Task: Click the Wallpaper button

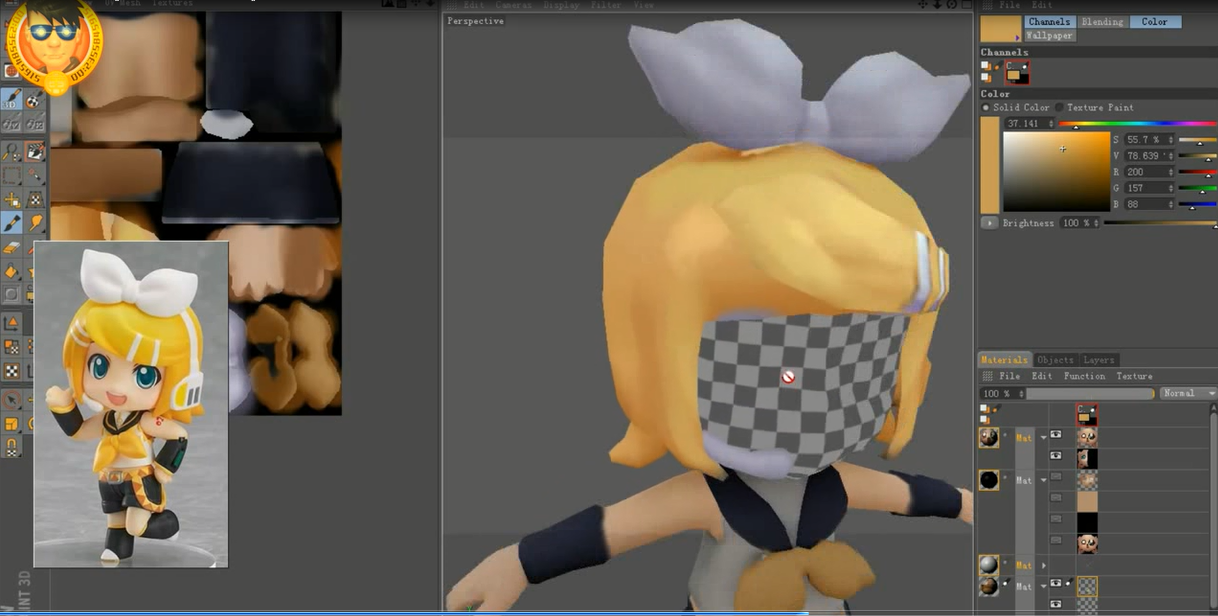Action: (x=1049, y=35)
